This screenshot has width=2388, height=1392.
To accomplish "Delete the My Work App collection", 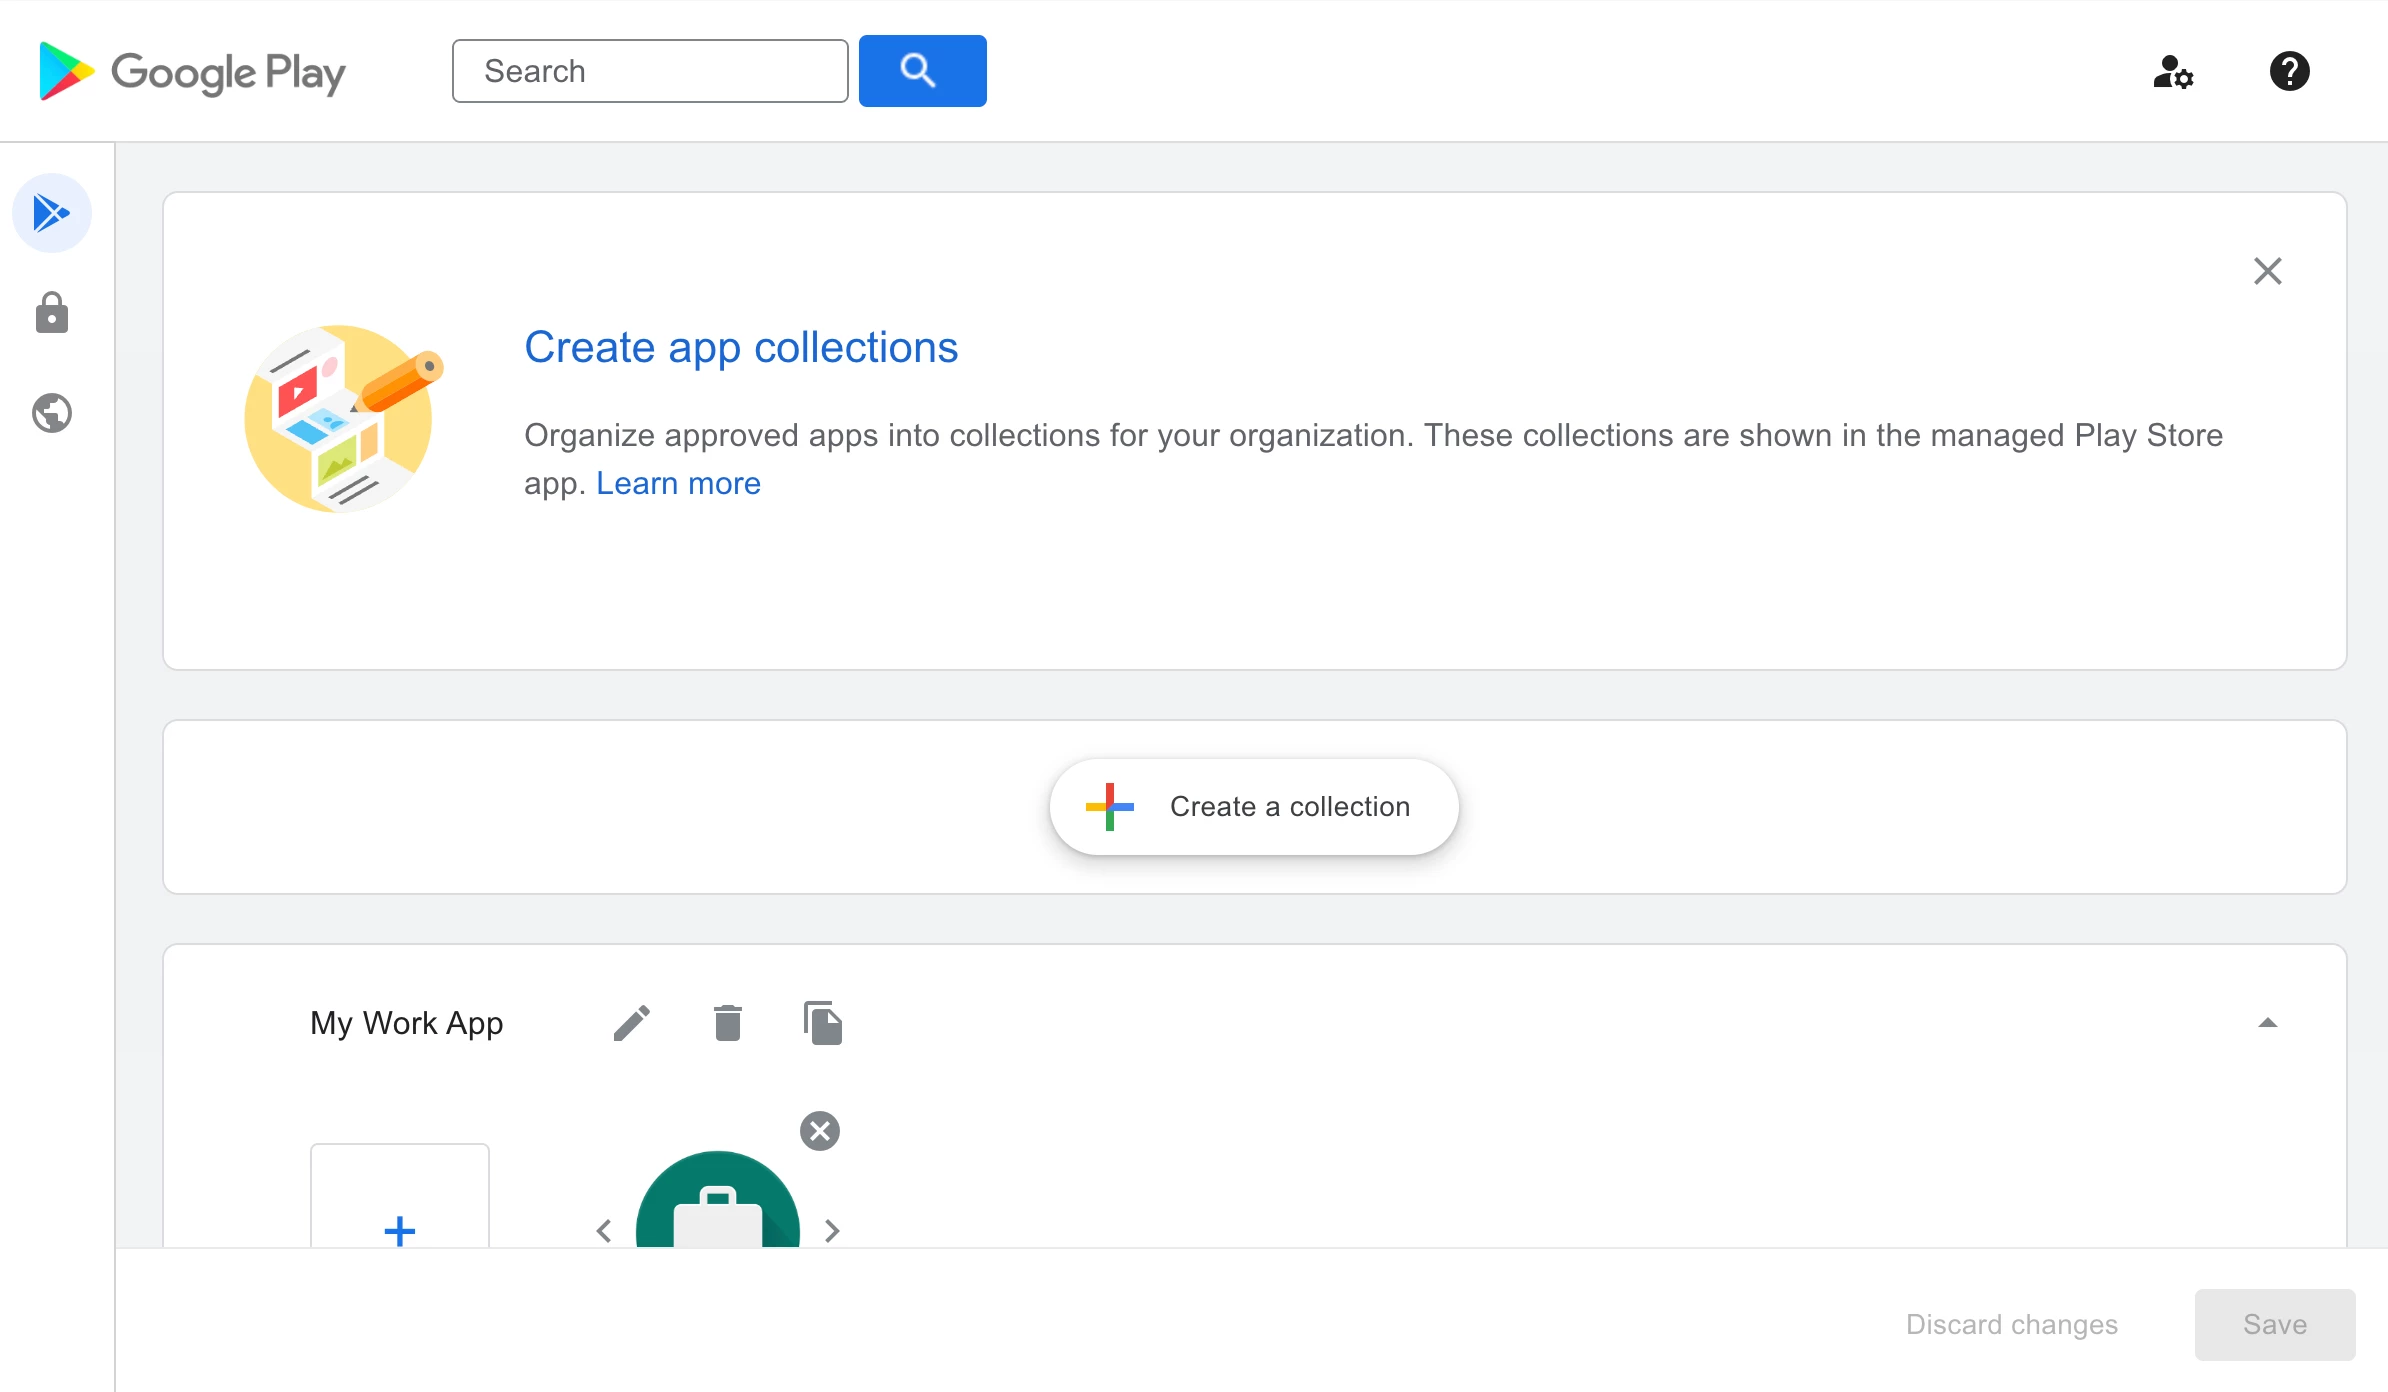I will 728,1023.
